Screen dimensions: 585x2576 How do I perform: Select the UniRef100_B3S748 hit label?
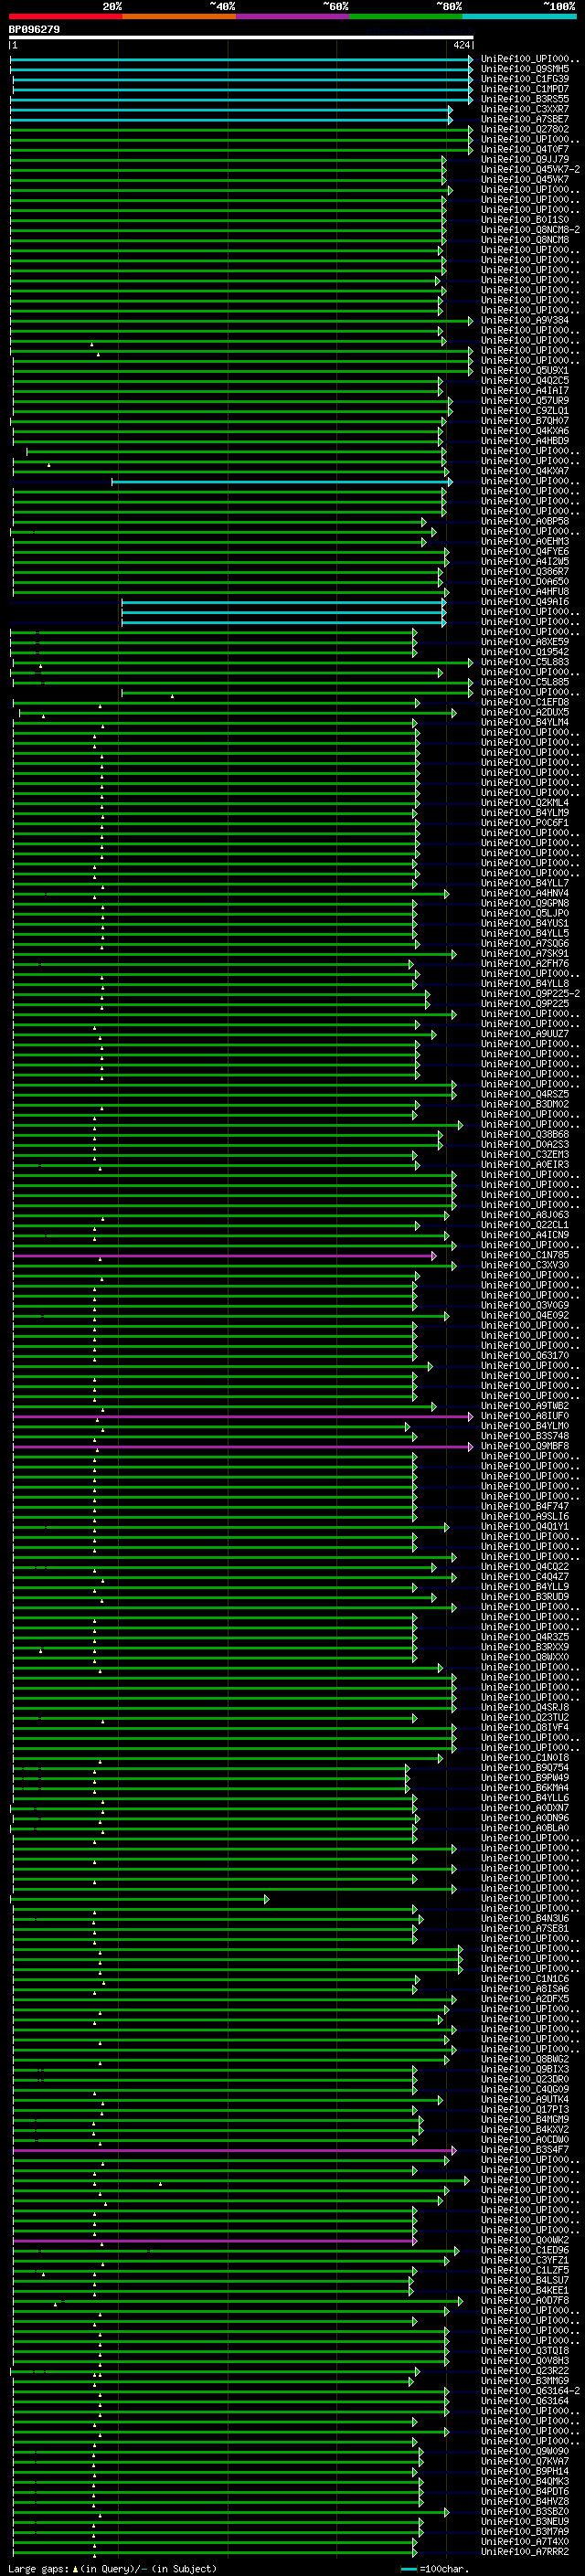click(x=525, y=1437)
